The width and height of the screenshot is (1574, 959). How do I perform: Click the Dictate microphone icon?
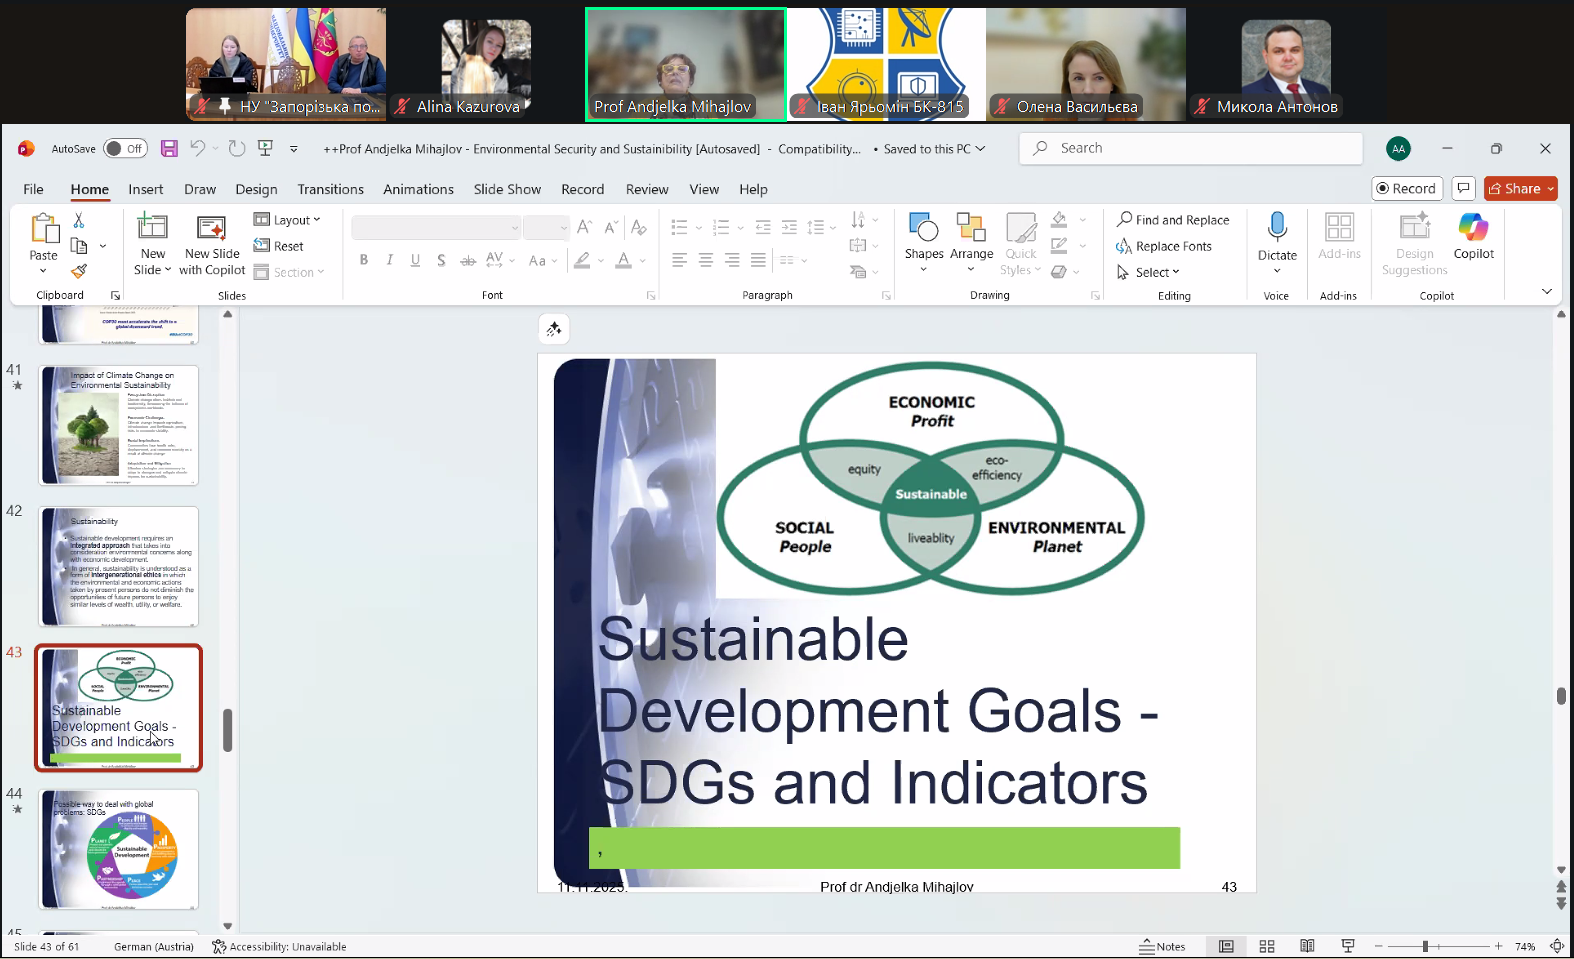click(1277, 228)
